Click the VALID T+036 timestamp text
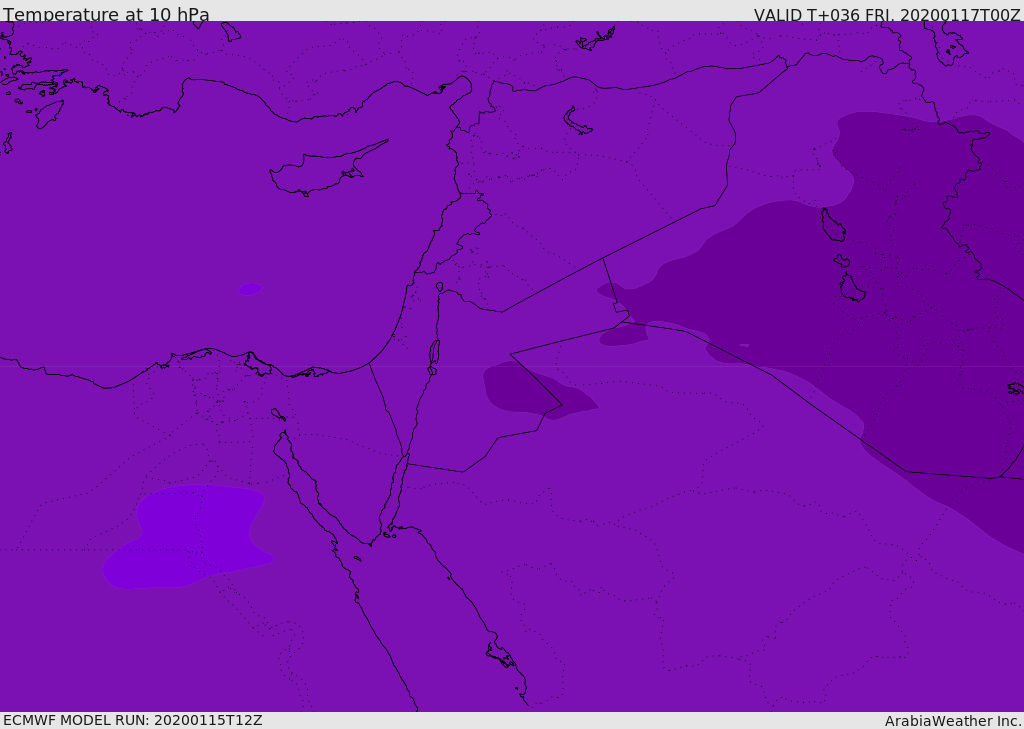The image size is (1024, 729). [886, 15]
